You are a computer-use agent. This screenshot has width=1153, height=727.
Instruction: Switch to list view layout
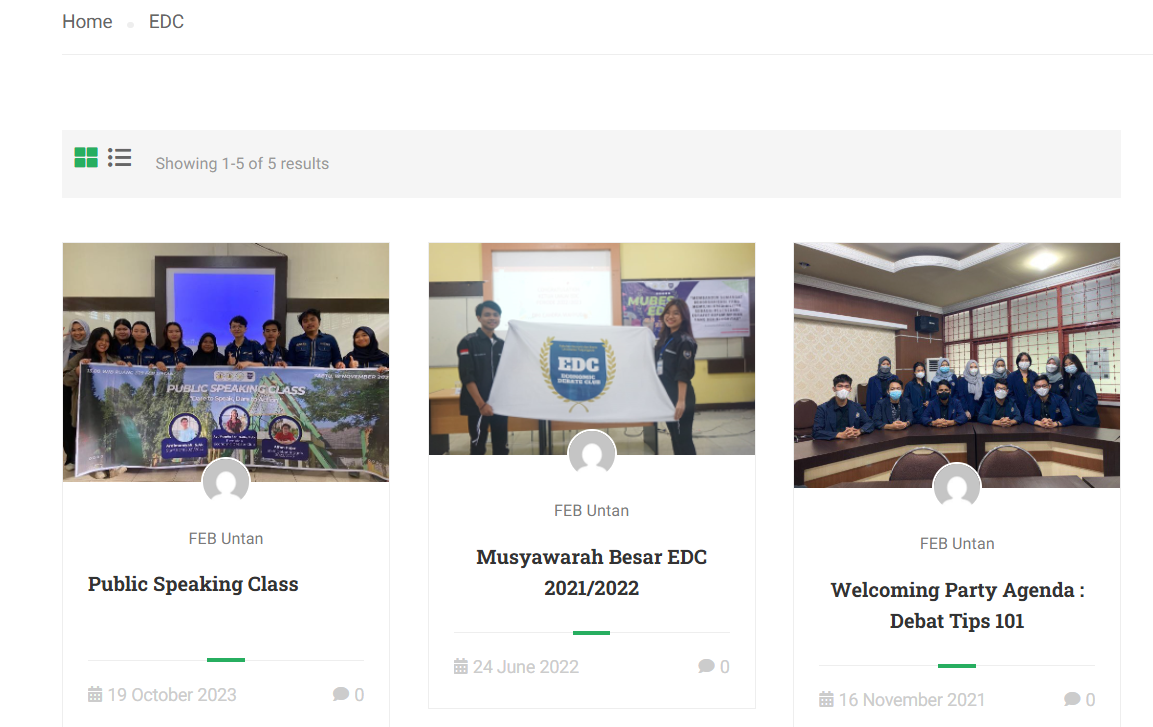(x=119, y=157)
